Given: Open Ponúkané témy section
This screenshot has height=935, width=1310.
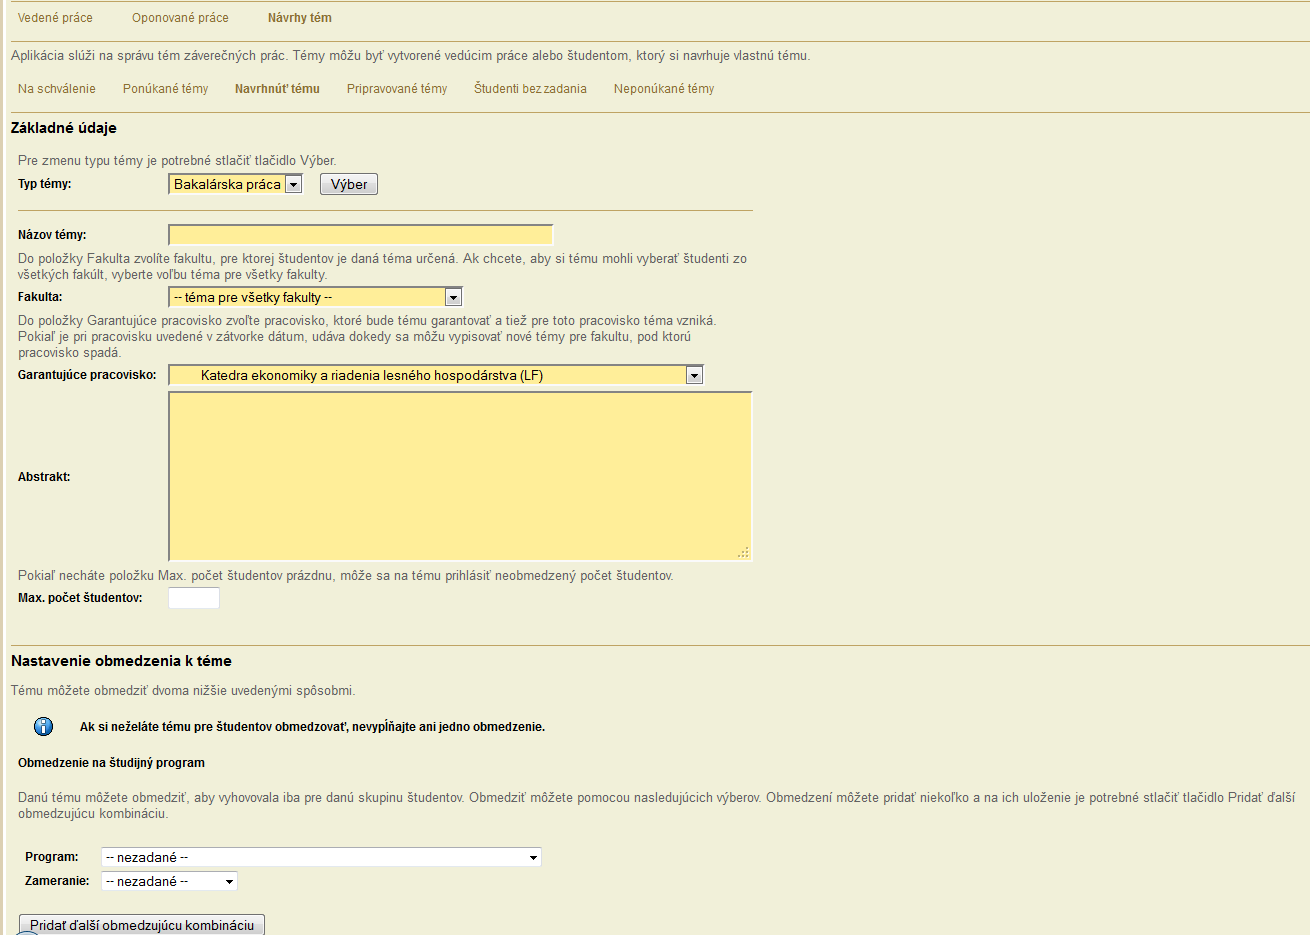Looking at the screenshot, I should pyautogui.click(x=166, y=89).
